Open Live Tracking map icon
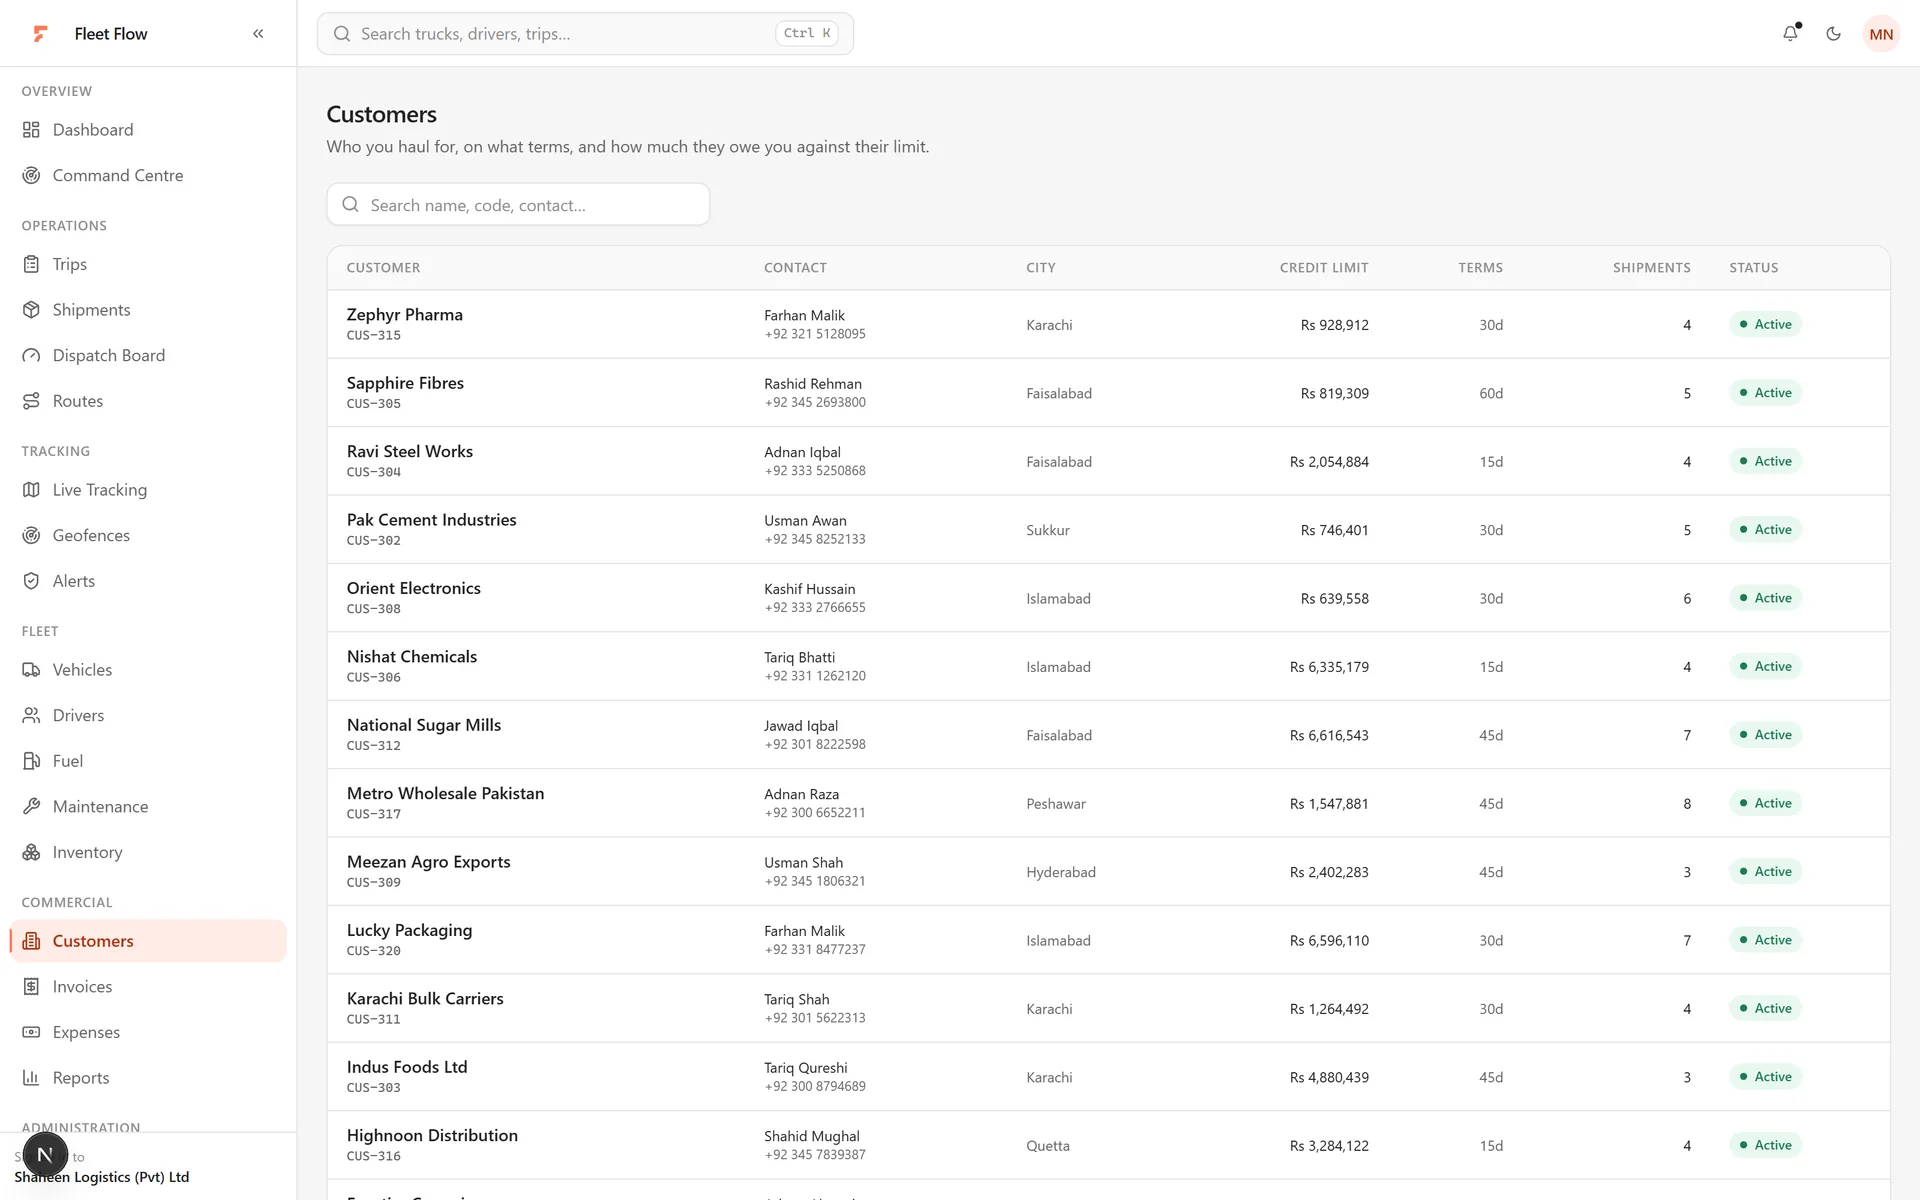1920x1200 pixels. [32, 490]
